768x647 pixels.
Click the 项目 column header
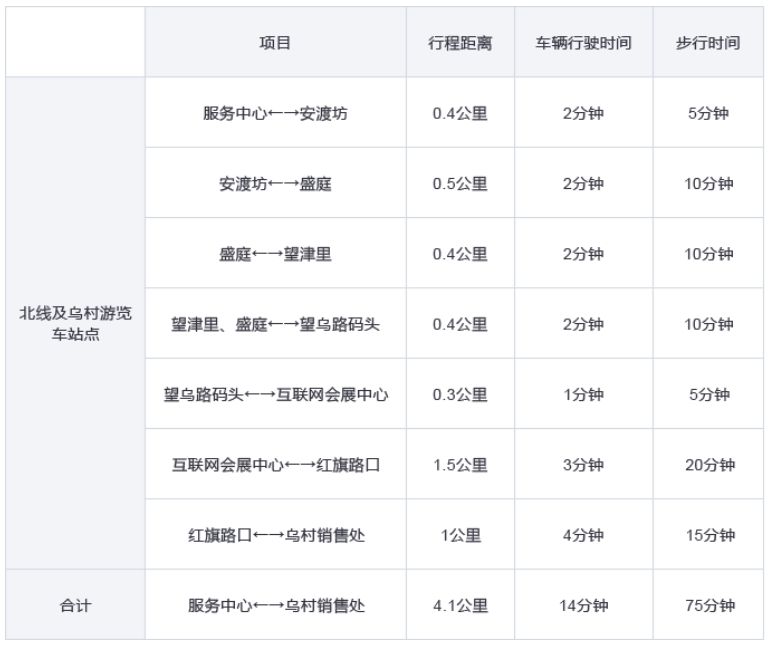coord(275,44)
